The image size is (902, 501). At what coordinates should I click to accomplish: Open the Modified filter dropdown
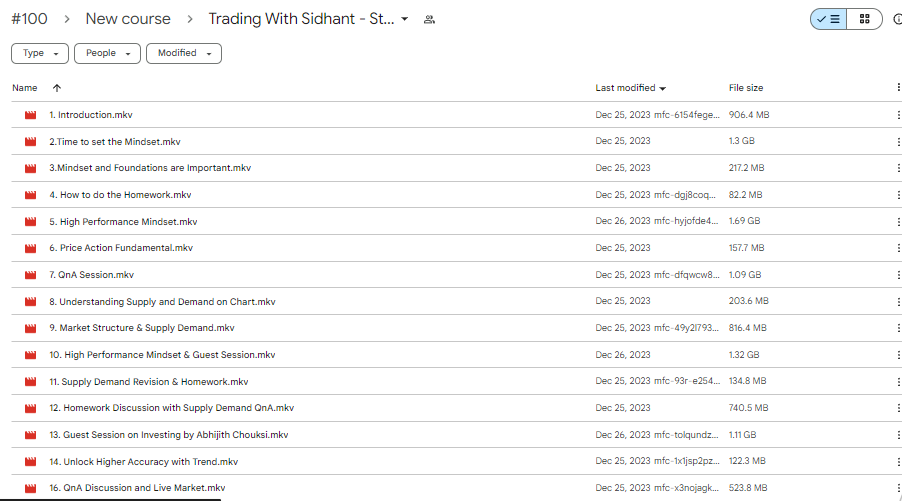coord(183,53)
